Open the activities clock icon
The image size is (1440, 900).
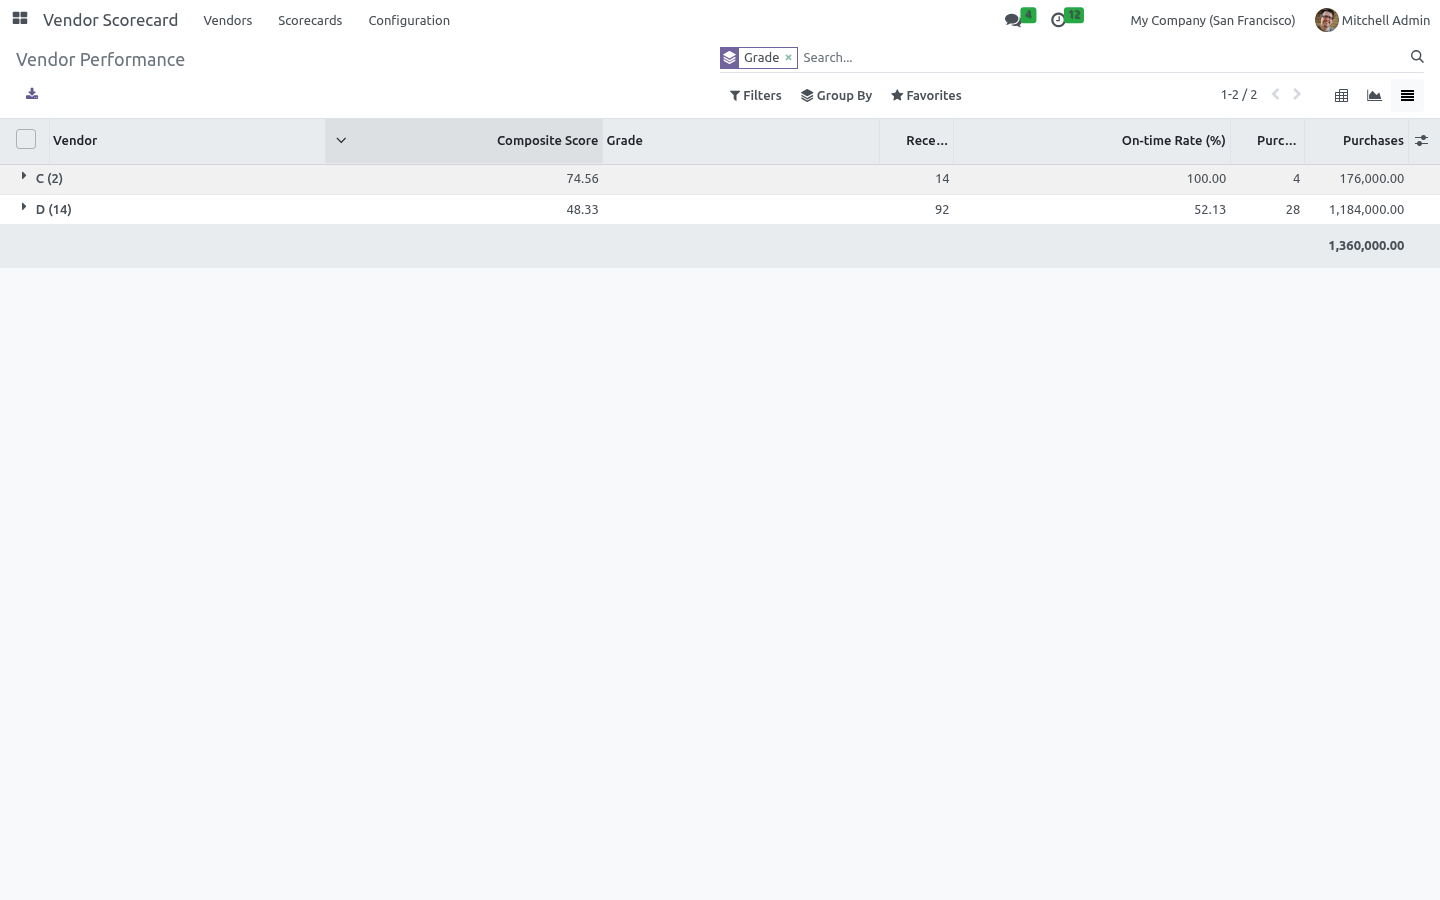[1058, 20]
